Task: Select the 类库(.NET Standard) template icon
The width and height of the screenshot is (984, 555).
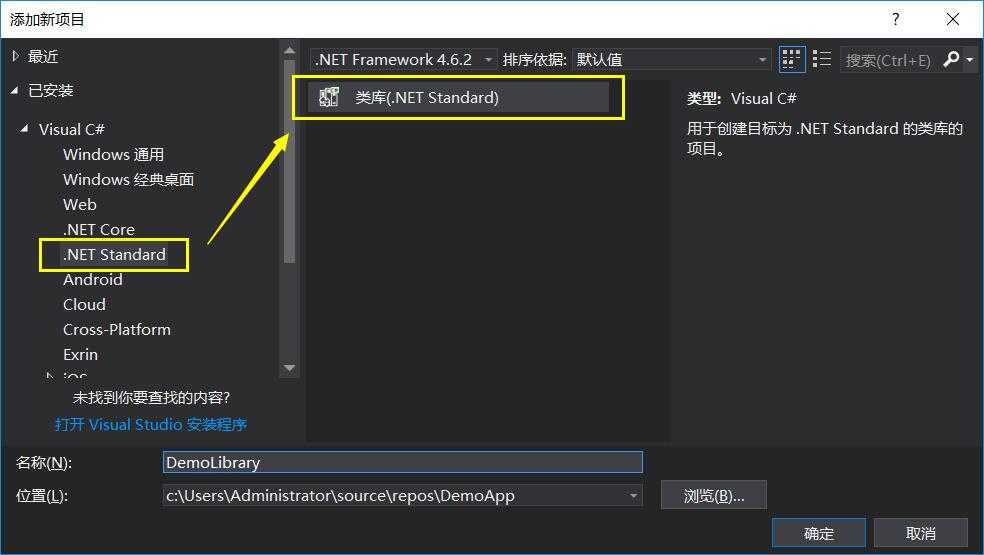Action: [x=329, y=97]
